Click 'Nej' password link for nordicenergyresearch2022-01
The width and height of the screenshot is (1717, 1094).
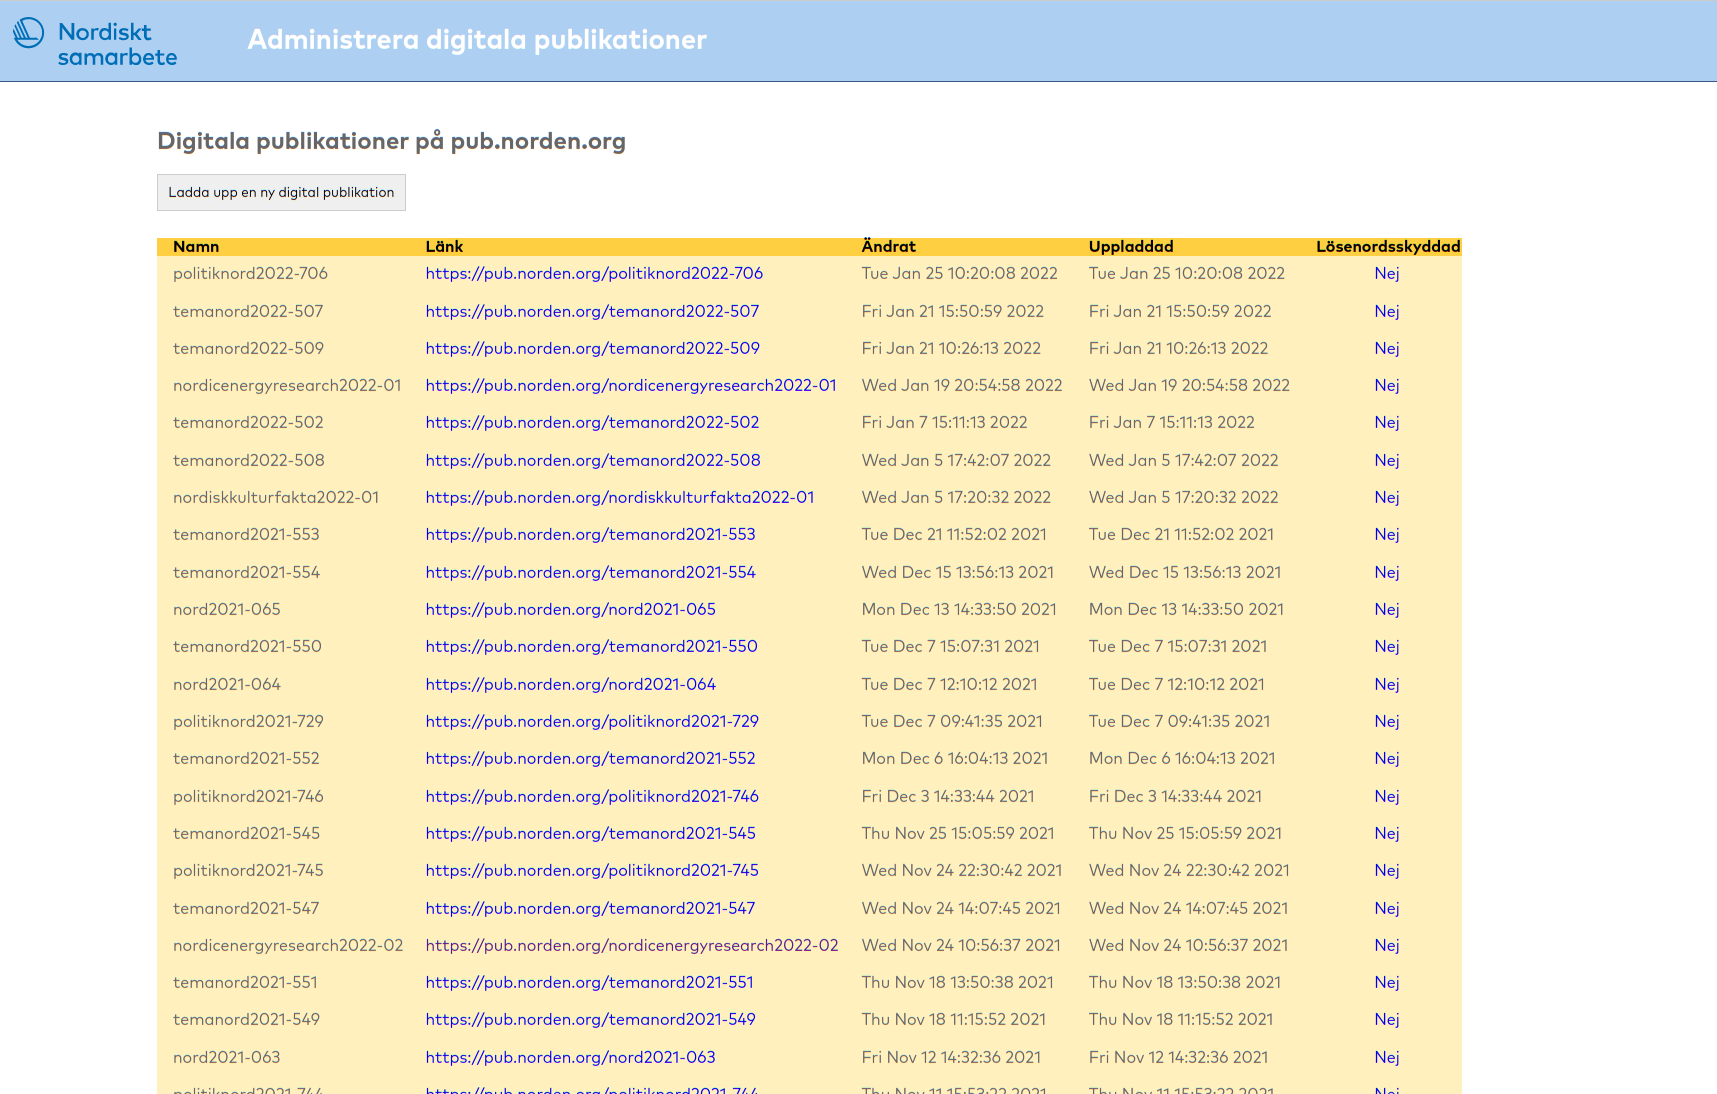pyautogui.click(x=1387, y=385)
